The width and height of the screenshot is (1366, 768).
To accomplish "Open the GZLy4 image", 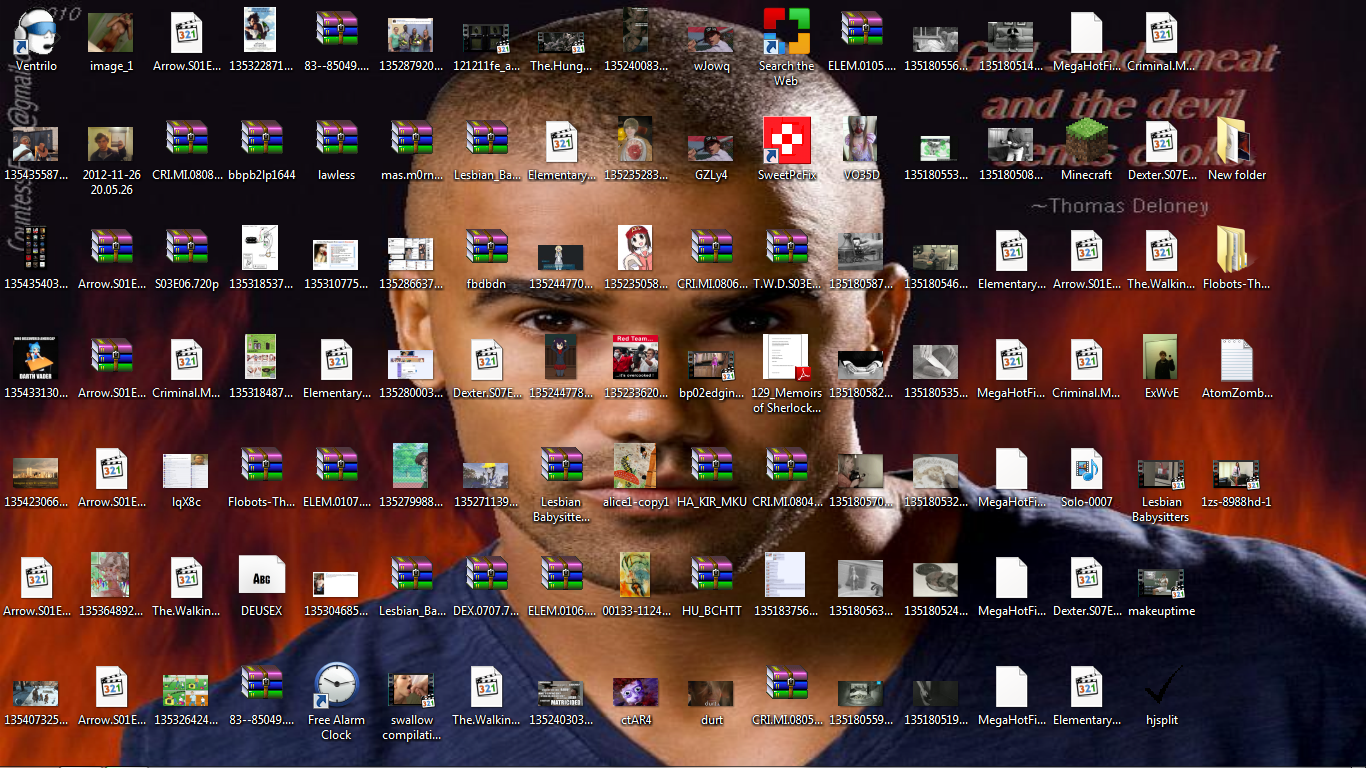I will pyautogui.click(x=711, y=150).
